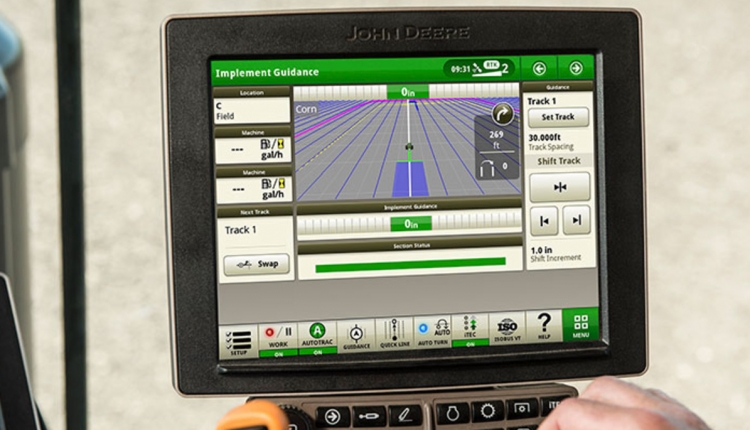Open Auto Turn settings
750x430 pixels.
click(433, 331)
